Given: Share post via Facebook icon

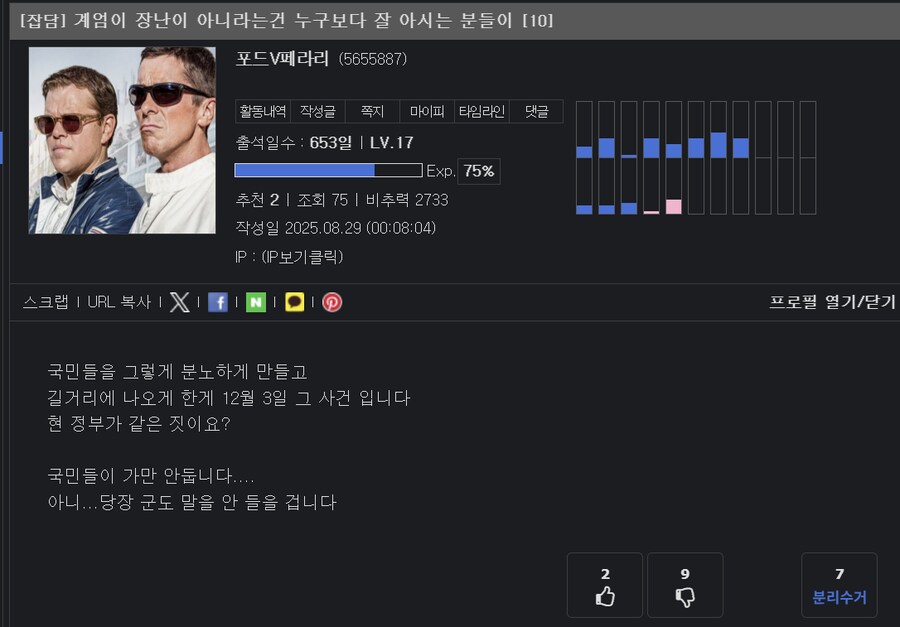Looking at the screenshot, I should (x=217, y=302).
